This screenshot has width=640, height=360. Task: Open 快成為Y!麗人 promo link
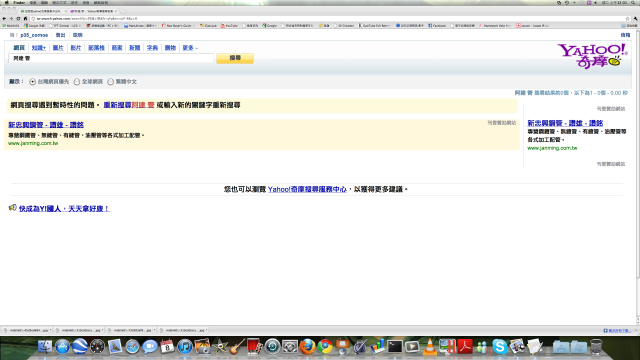point(64,209)
